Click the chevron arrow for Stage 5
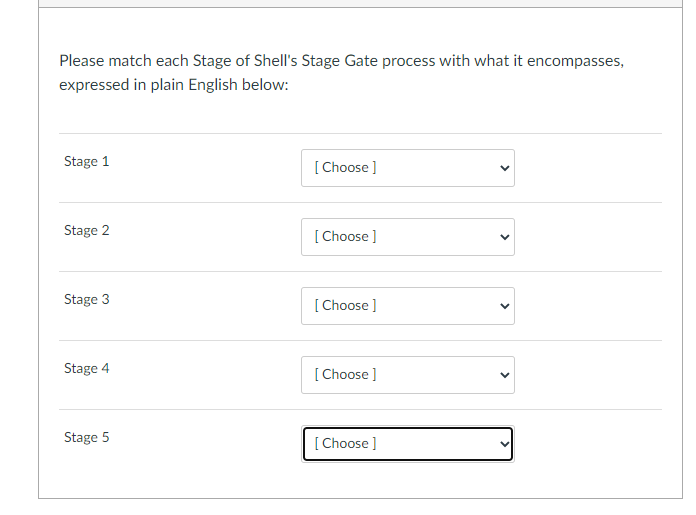Screen dimensions: 696x515 (x=504, y=444)
